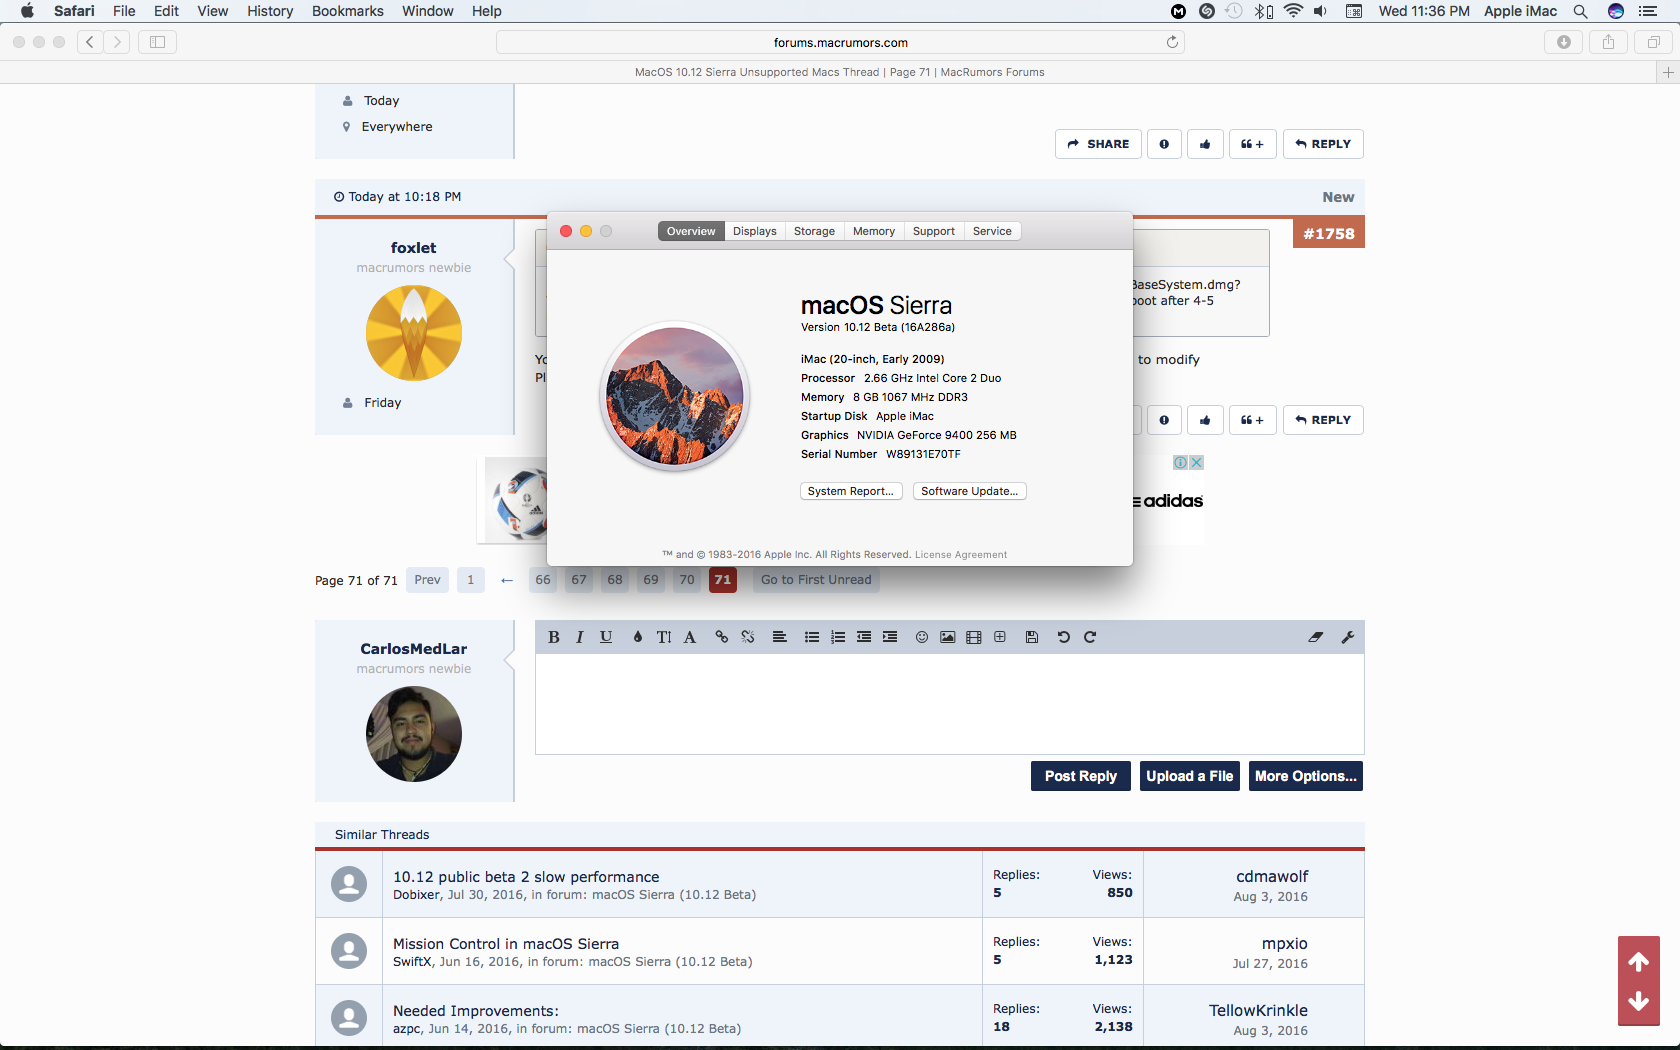This screenshot has height=1050, width=1680.
Task: Open the font family tool
Action: (x=690, y=637)
